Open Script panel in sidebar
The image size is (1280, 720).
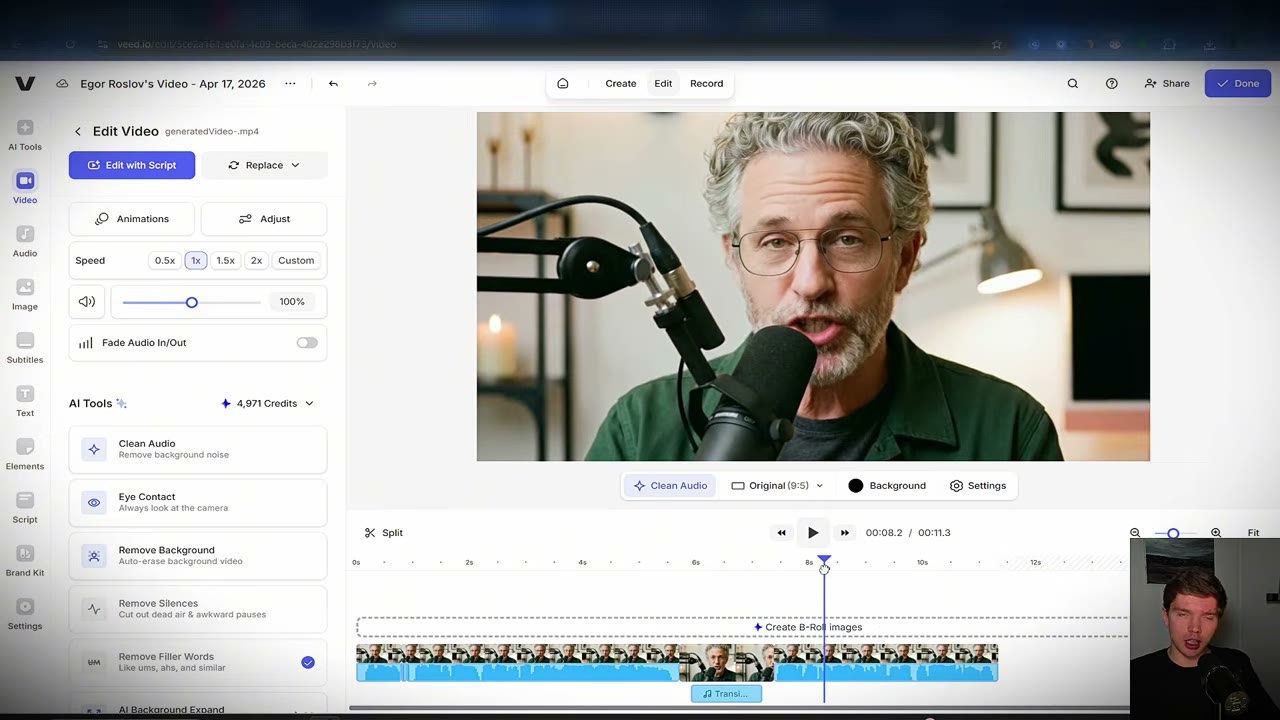[x=25, y=507]
